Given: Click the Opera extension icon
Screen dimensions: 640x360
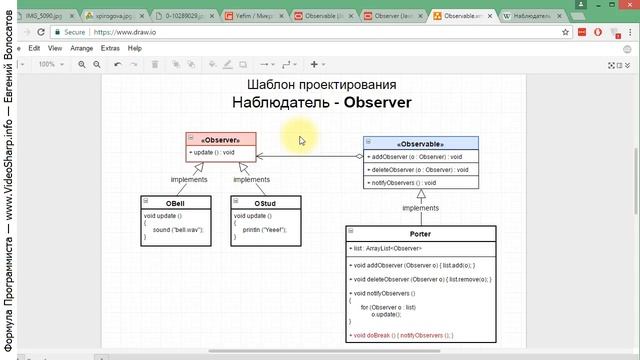Looking at the screenshot, I should 598,32.
